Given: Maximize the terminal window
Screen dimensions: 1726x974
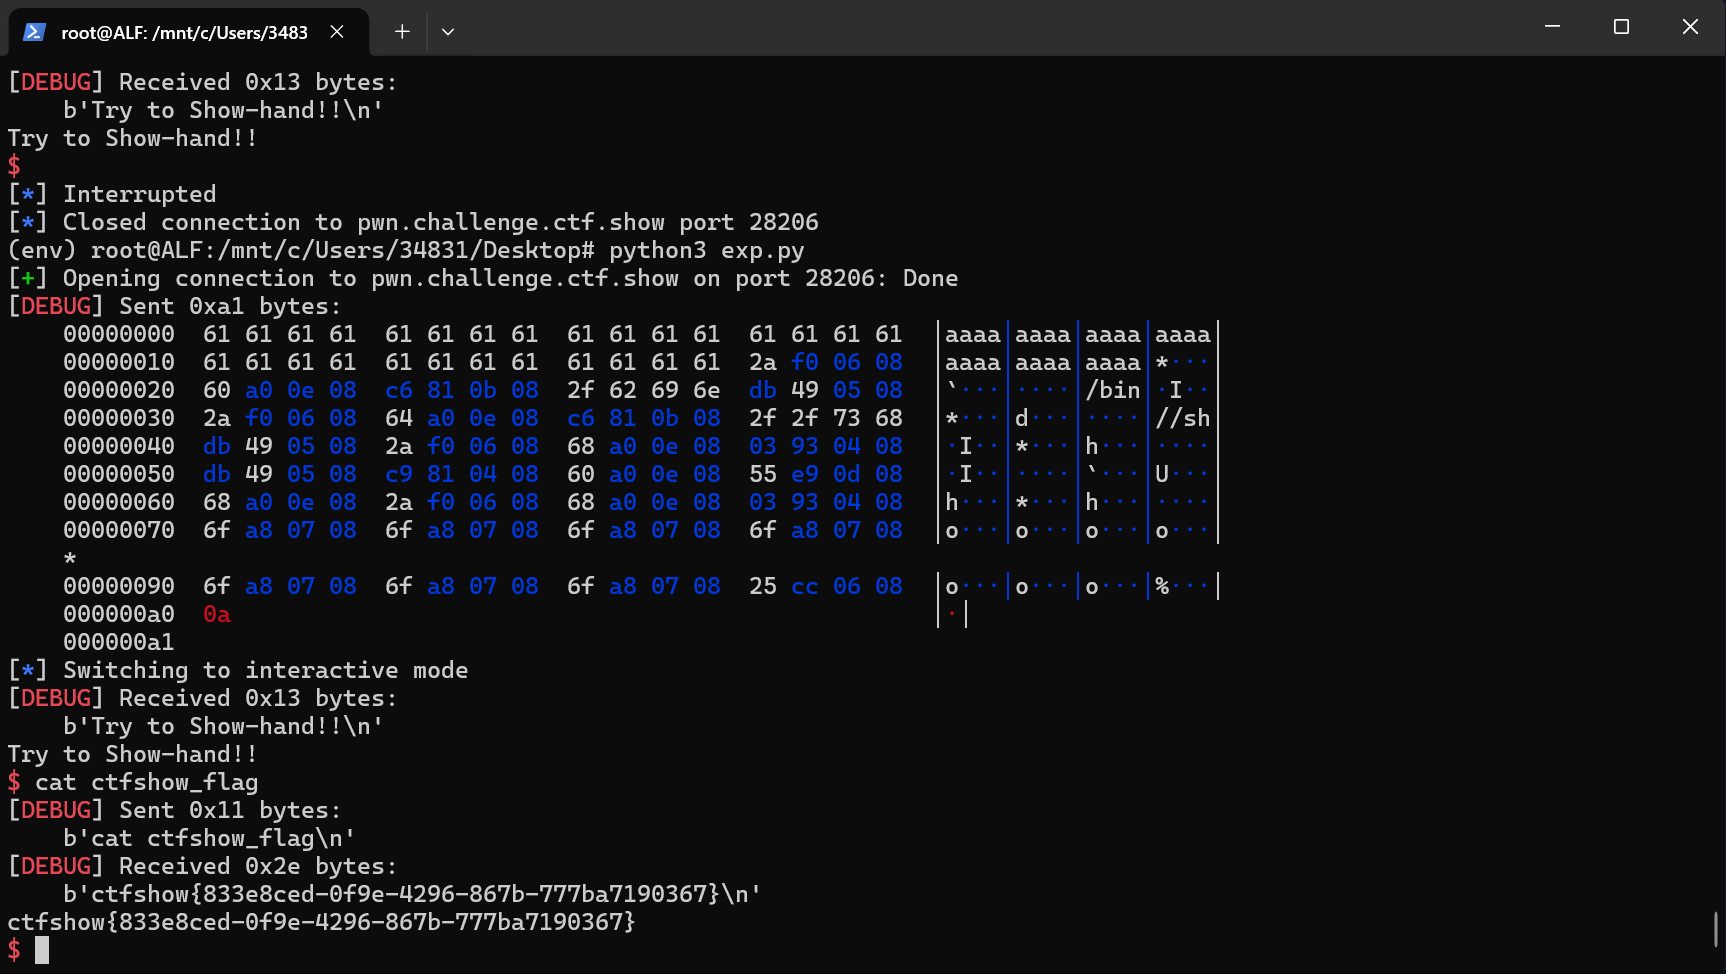Looking at the screenshot, I should pyautogui.click(x=1621, y=27).
